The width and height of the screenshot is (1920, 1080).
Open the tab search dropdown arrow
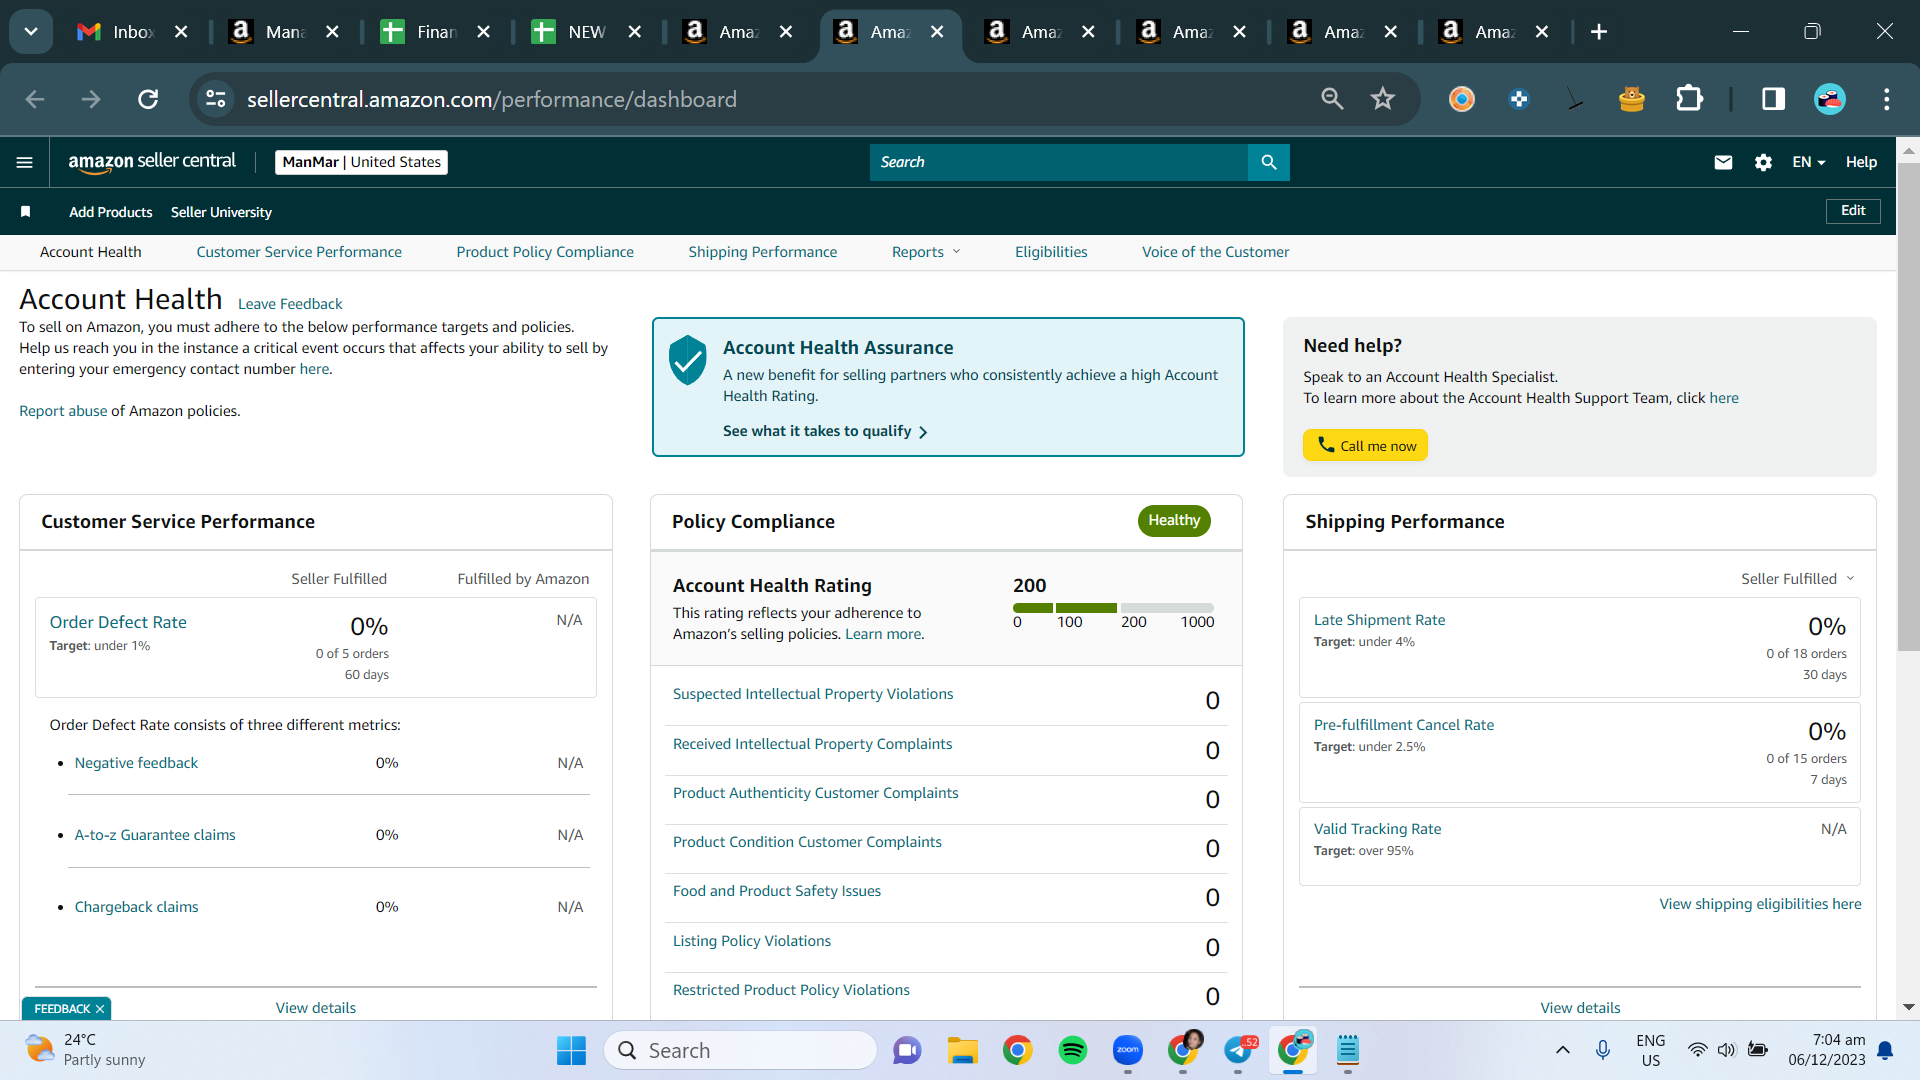(31, 32)
